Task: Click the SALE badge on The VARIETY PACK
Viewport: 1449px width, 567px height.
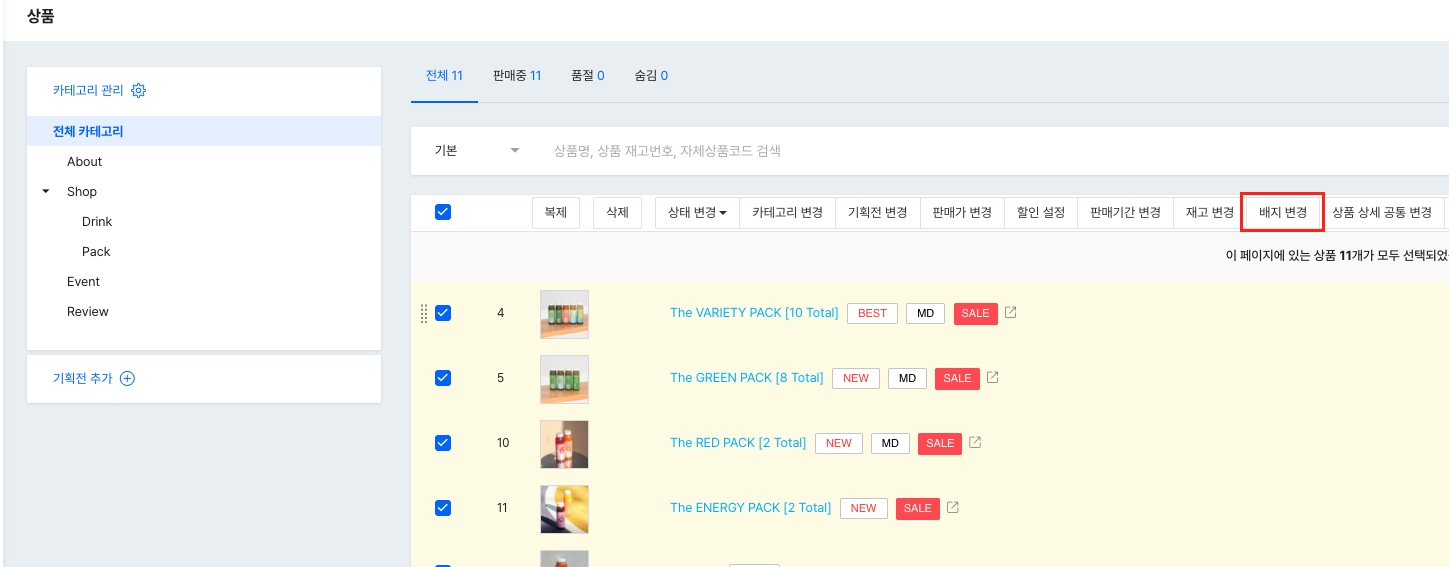Action: point(975,314)
